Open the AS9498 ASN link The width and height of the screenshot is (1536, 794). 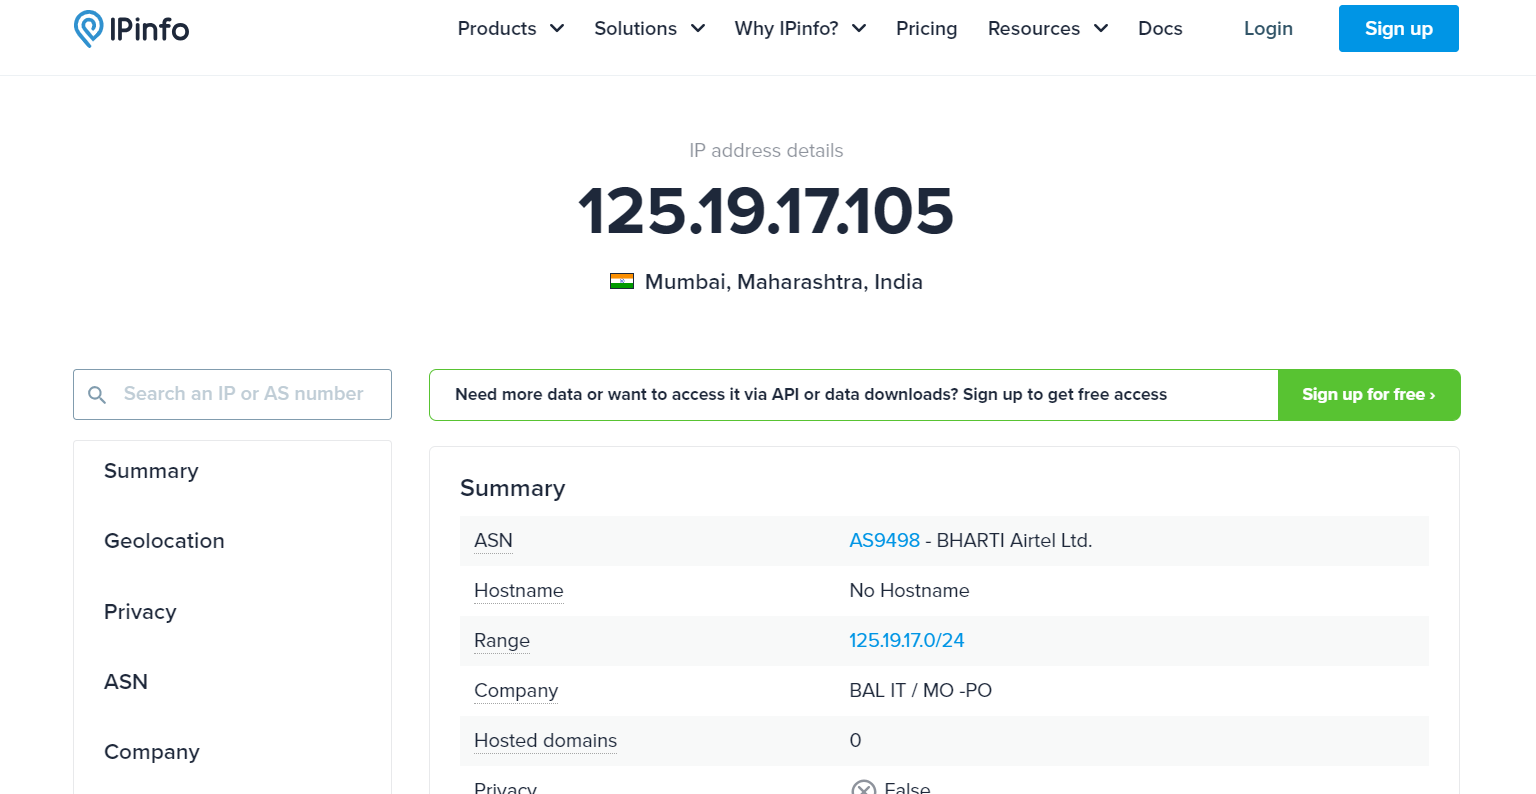pos(884,540)
